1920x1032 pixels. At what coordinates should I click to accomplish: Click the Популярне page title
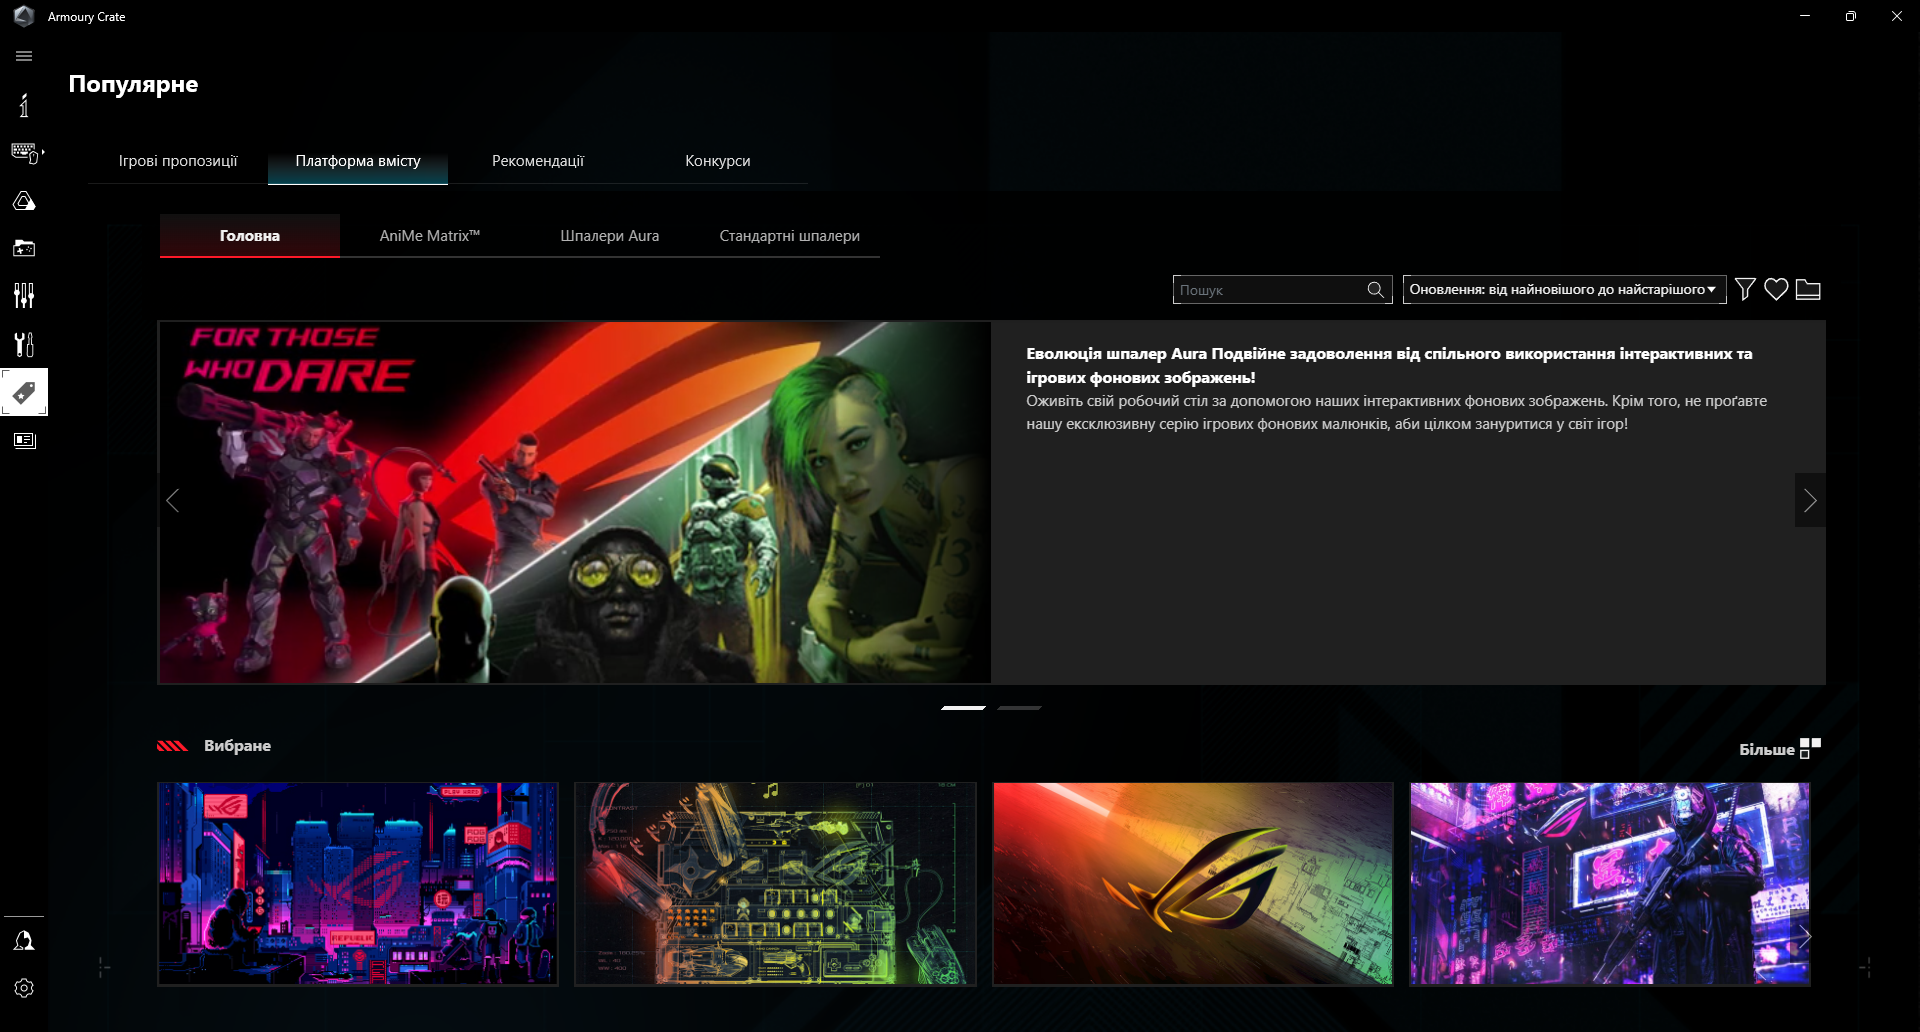[x=133, y=84]
